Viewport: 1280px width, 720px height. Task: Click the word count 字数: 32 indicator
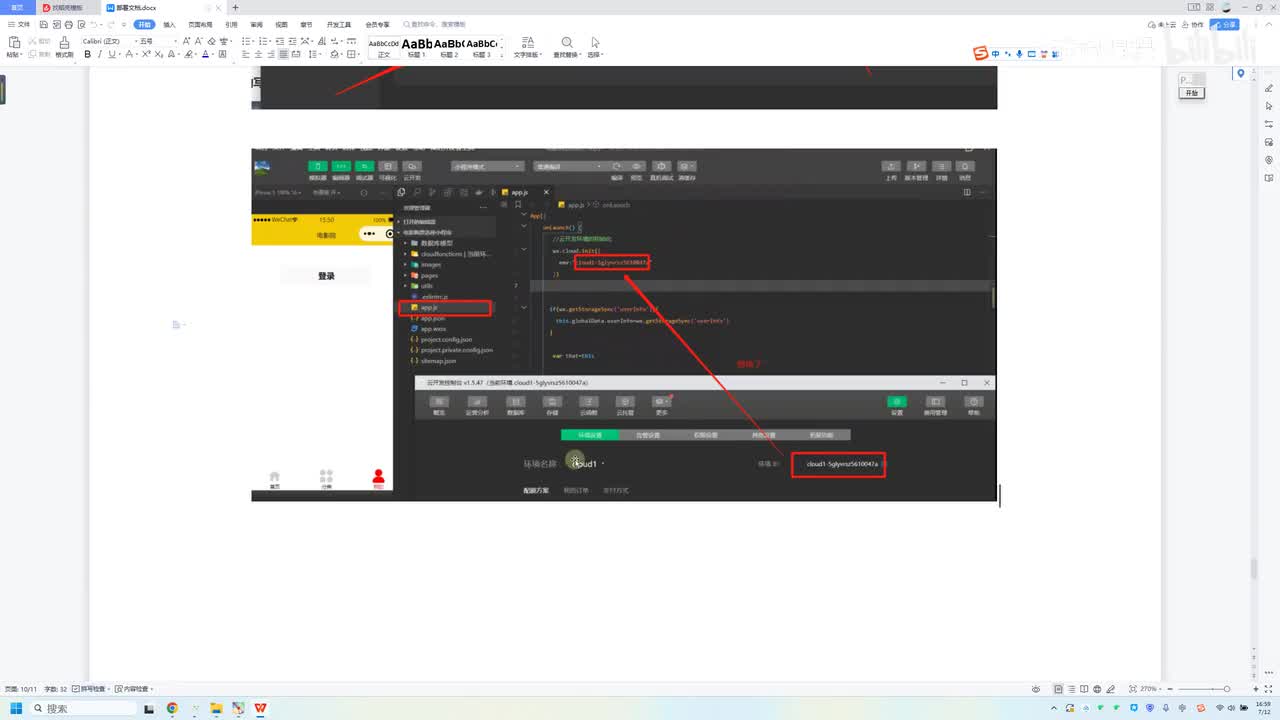click(x=56, y=690)
